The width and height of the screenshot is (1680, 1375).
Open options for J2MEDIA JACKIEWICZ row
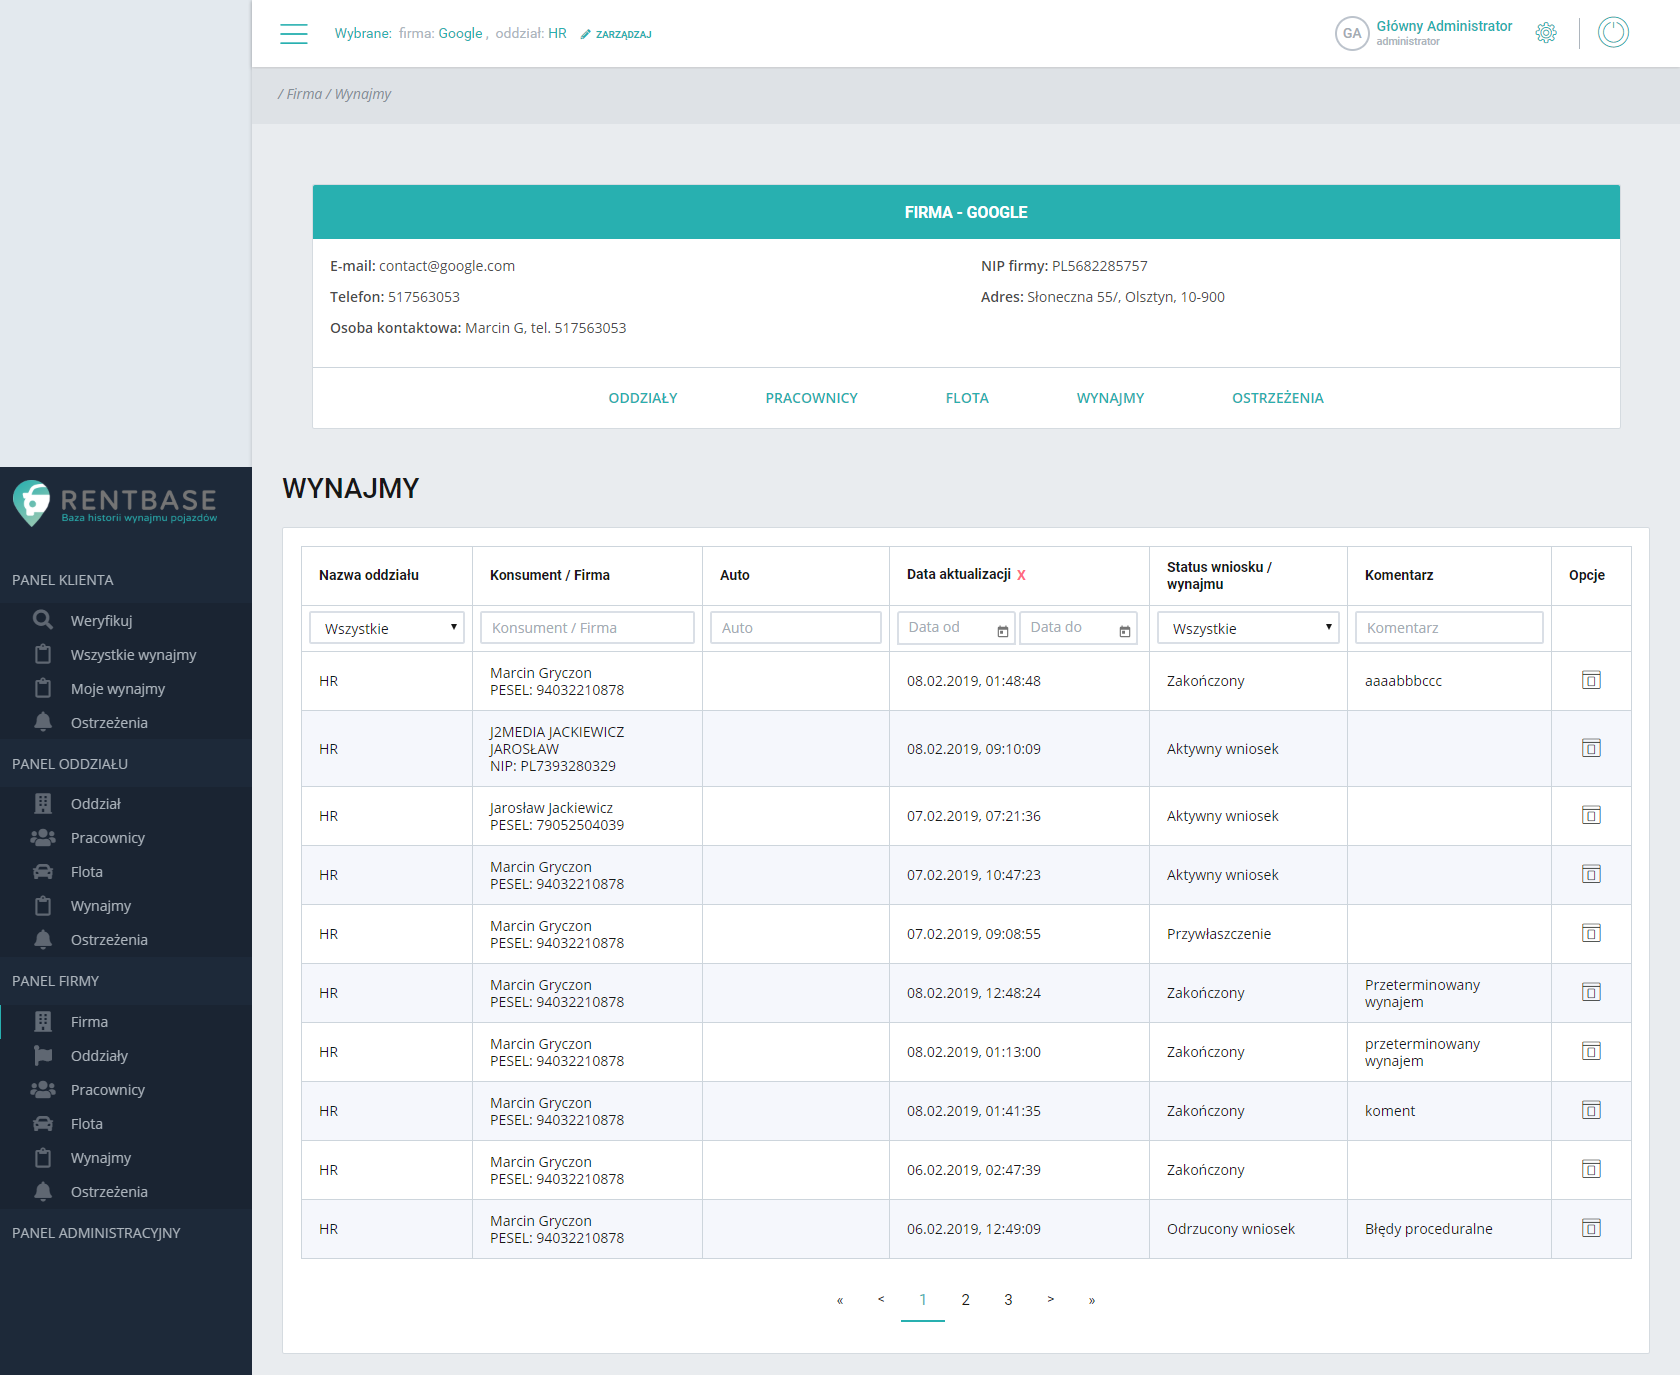coord(1591,749)
